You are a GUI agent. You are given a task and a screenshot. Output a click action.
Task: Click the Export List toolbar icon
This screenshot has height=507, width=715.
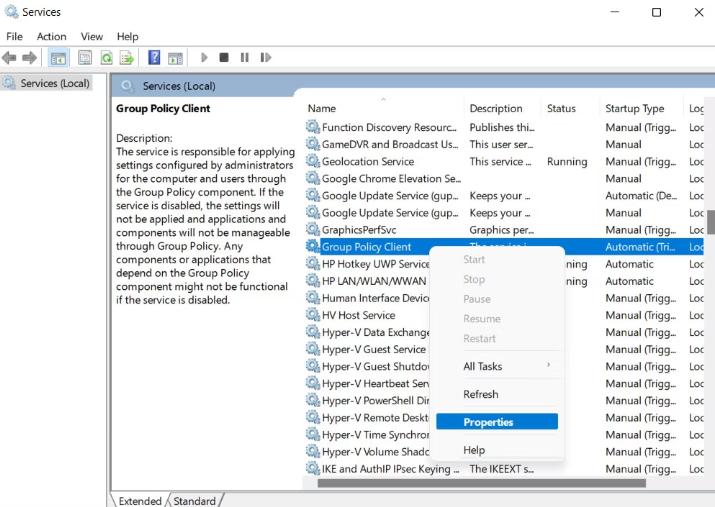(127, 57)
